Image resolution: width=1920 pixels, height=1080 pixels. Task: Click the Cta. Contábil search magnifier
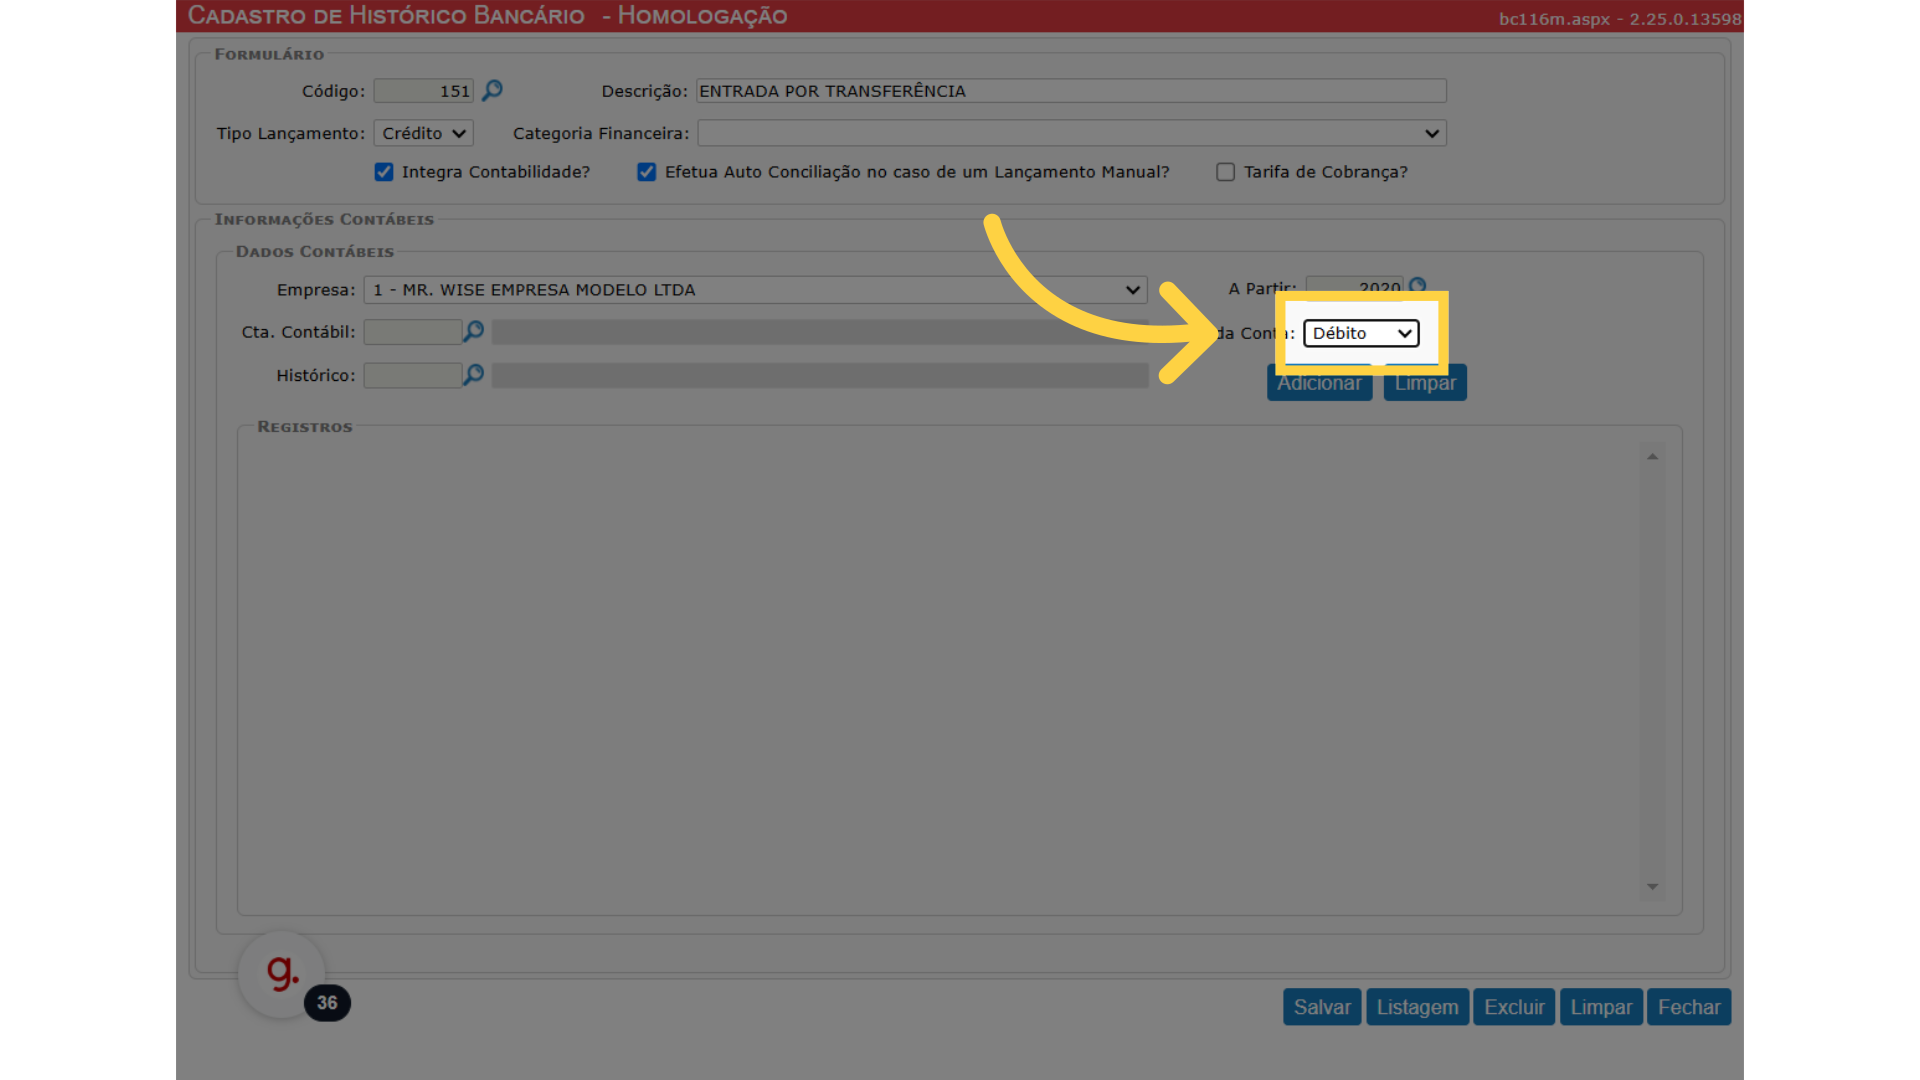click(x=474, y=331)
